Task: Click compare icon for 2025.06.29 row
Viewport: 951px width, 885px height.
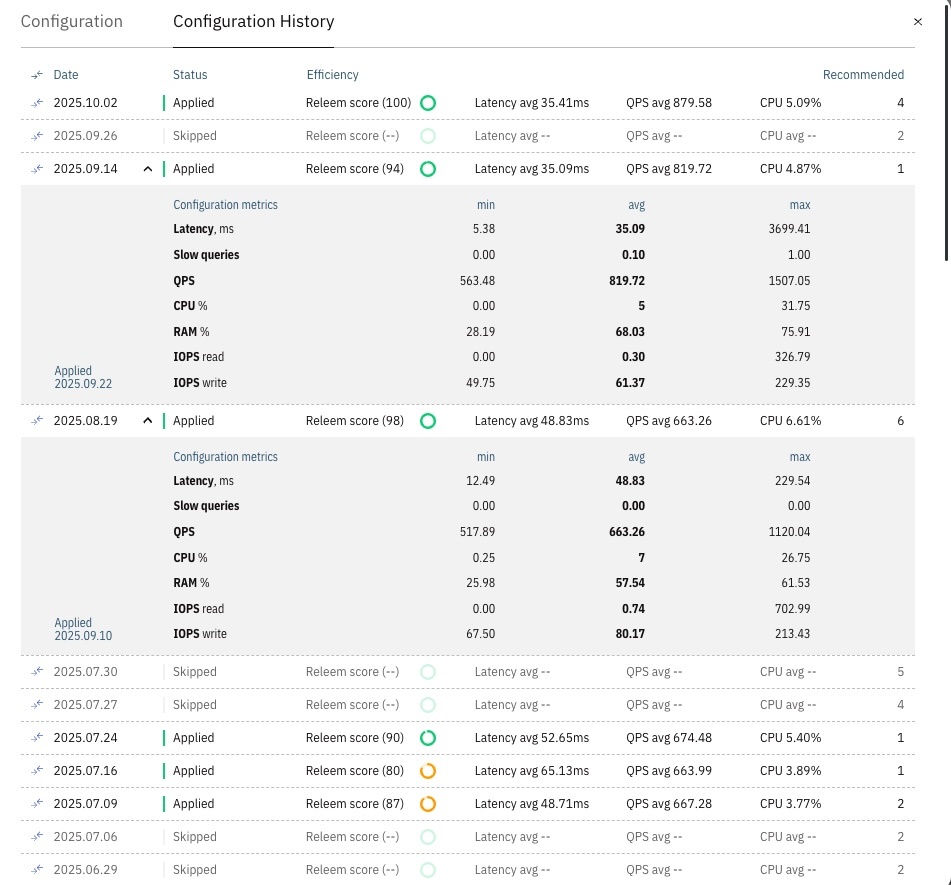Action: pyautogui.click(x=37, y=869)
